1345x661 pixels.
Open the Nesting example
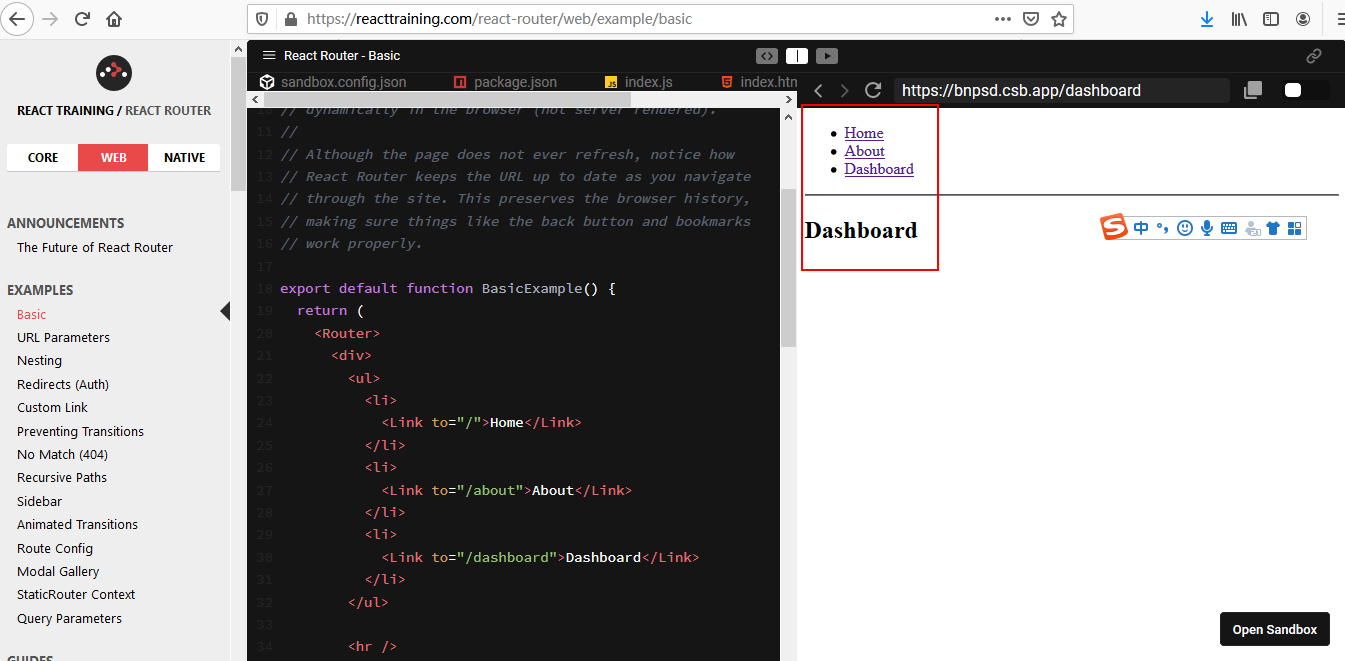coord(39,360)
